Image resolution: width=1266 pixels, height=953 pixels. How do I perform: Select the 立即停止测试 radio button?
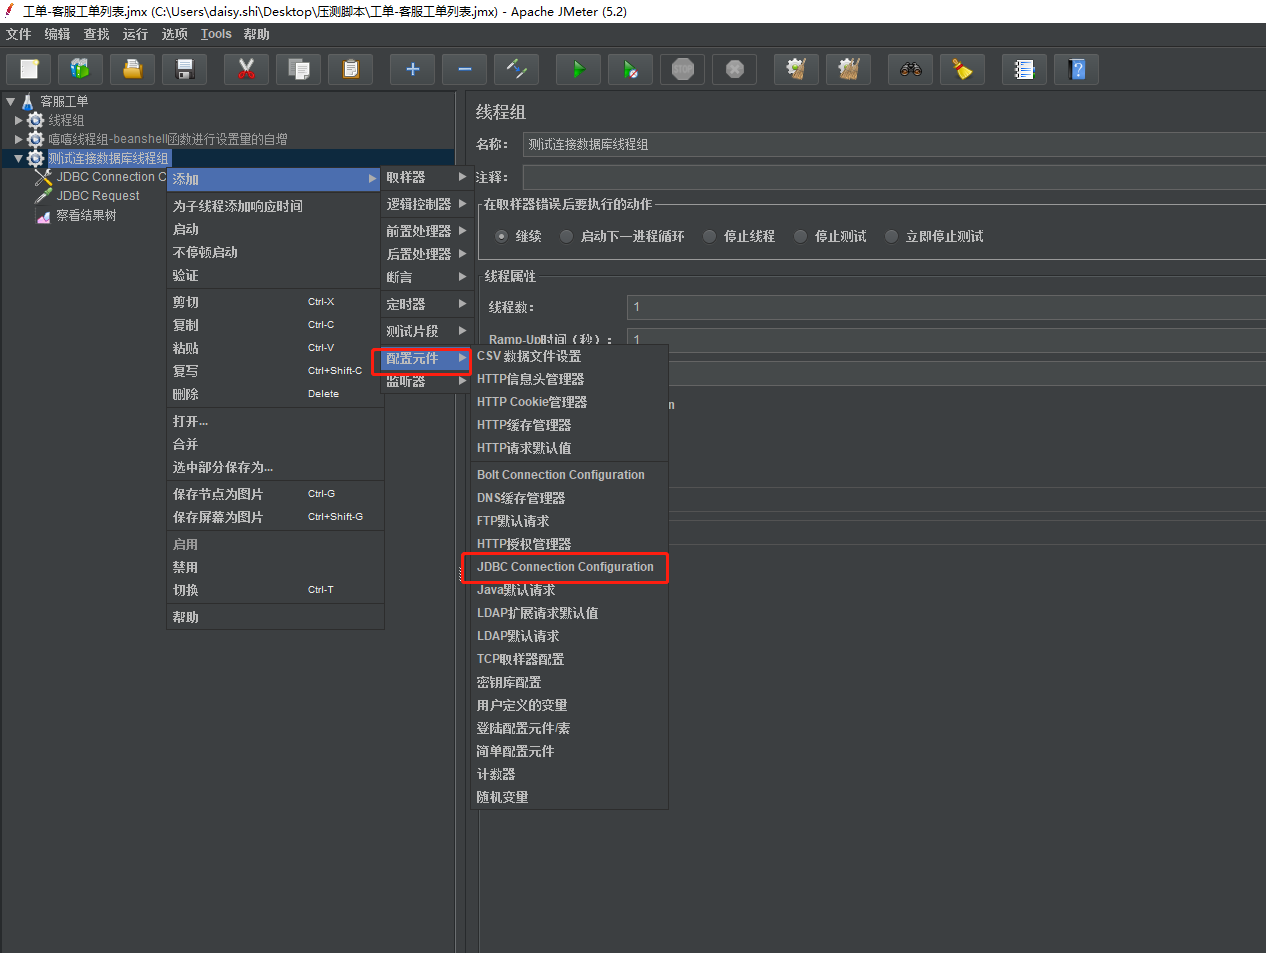tap(891, 236)
